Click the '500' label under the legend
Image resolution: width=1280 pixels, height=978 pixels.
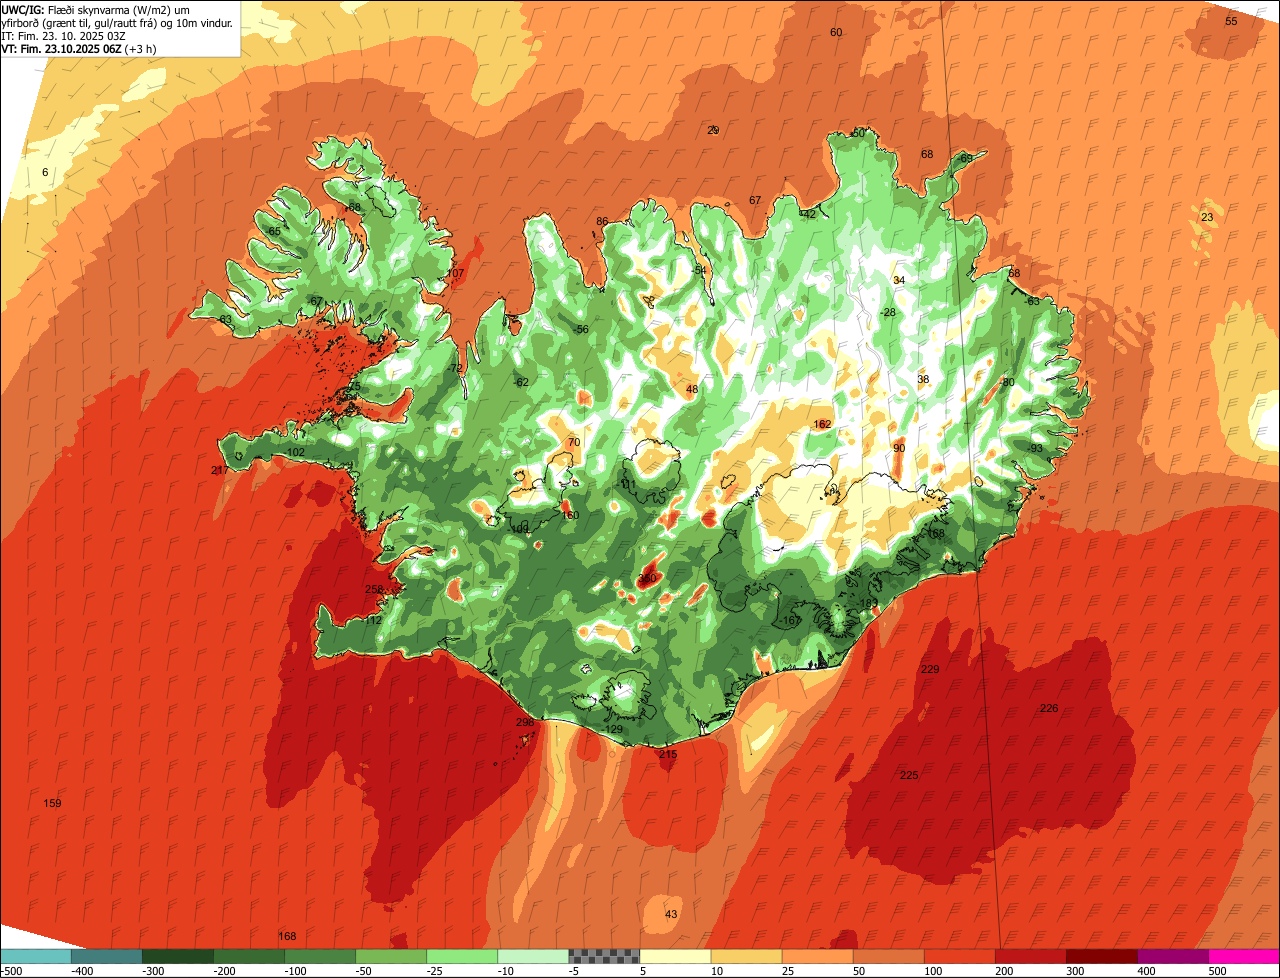point(1216,971)
